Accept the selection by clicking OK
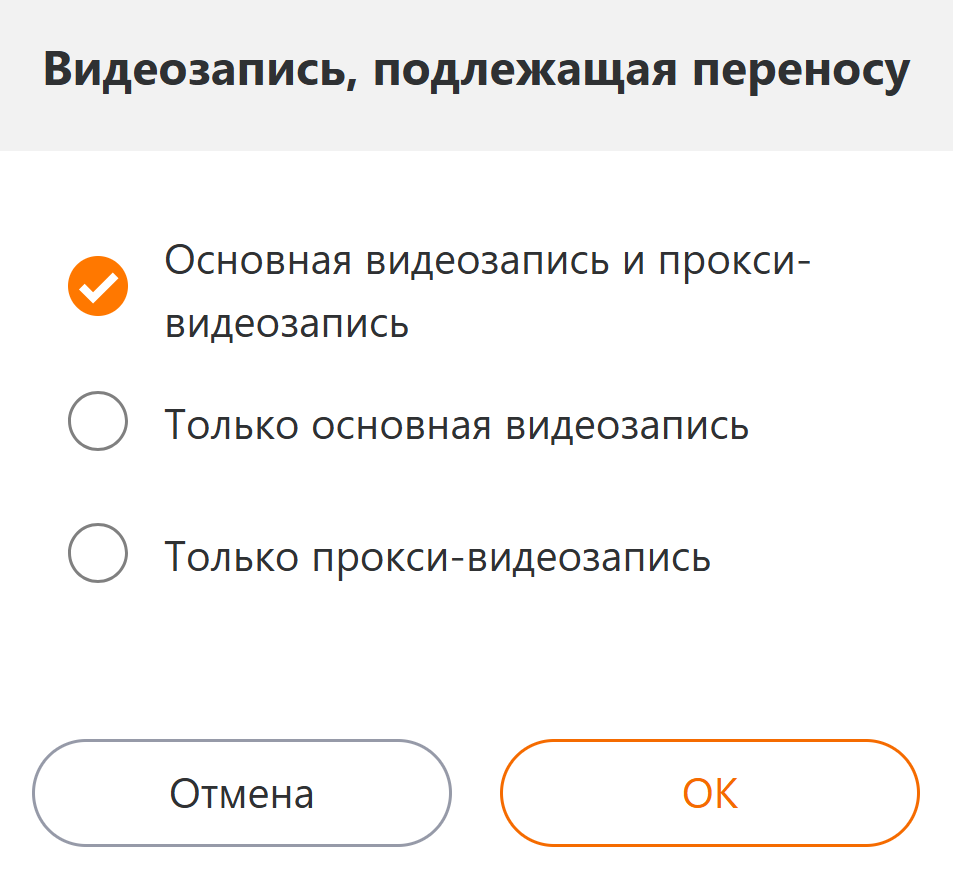The image size is (953, 880). tap(709, 793)
